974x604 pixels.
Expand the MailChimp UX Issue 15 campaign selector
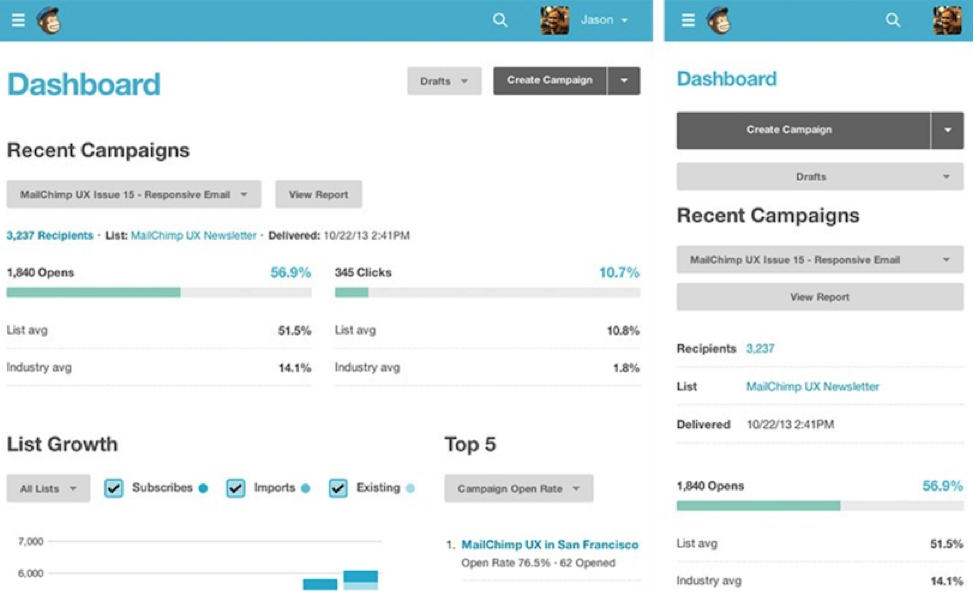pyautogui.click(x=133, y=194)
